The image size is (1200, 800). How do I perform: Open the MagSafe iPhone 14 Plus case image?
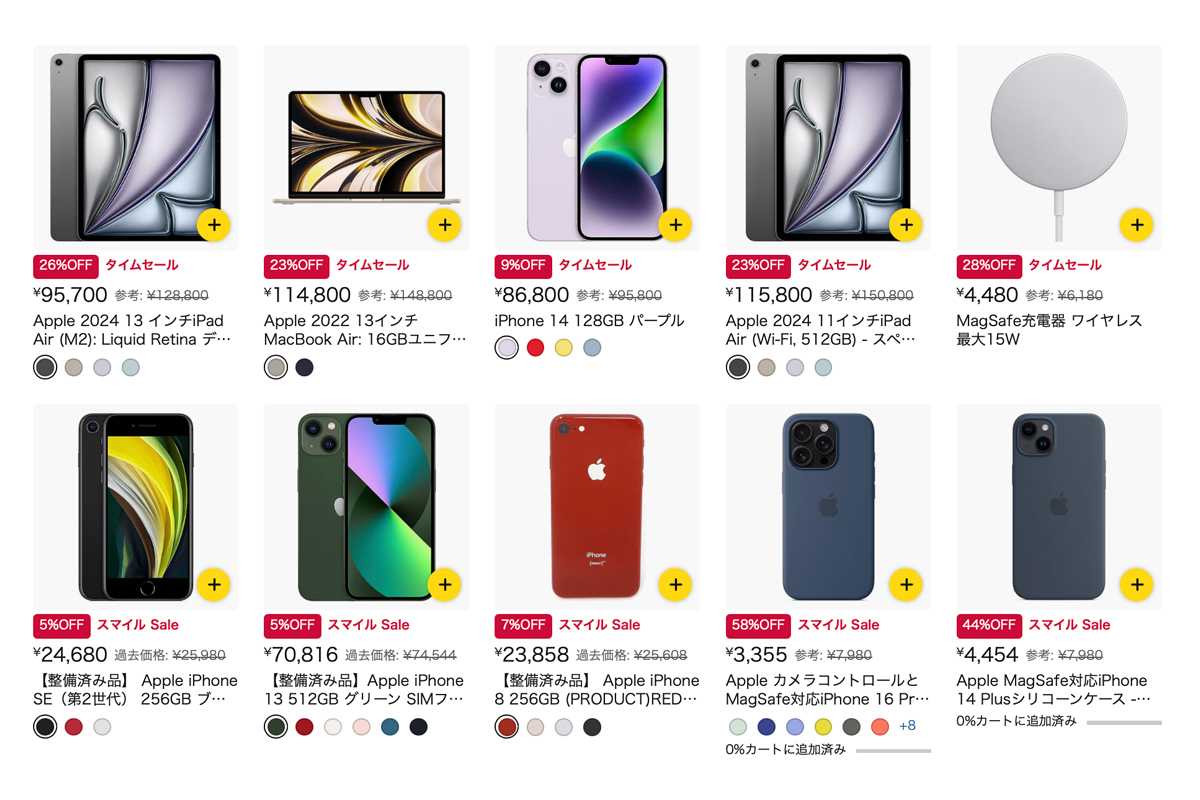[x=1059, y=505]
